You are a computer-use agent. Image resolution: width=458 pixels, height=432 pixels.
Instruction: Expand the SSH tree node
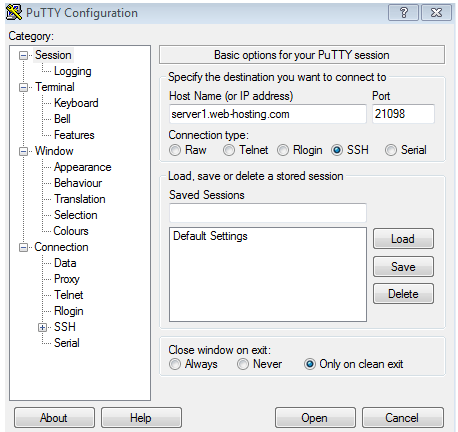42,327
